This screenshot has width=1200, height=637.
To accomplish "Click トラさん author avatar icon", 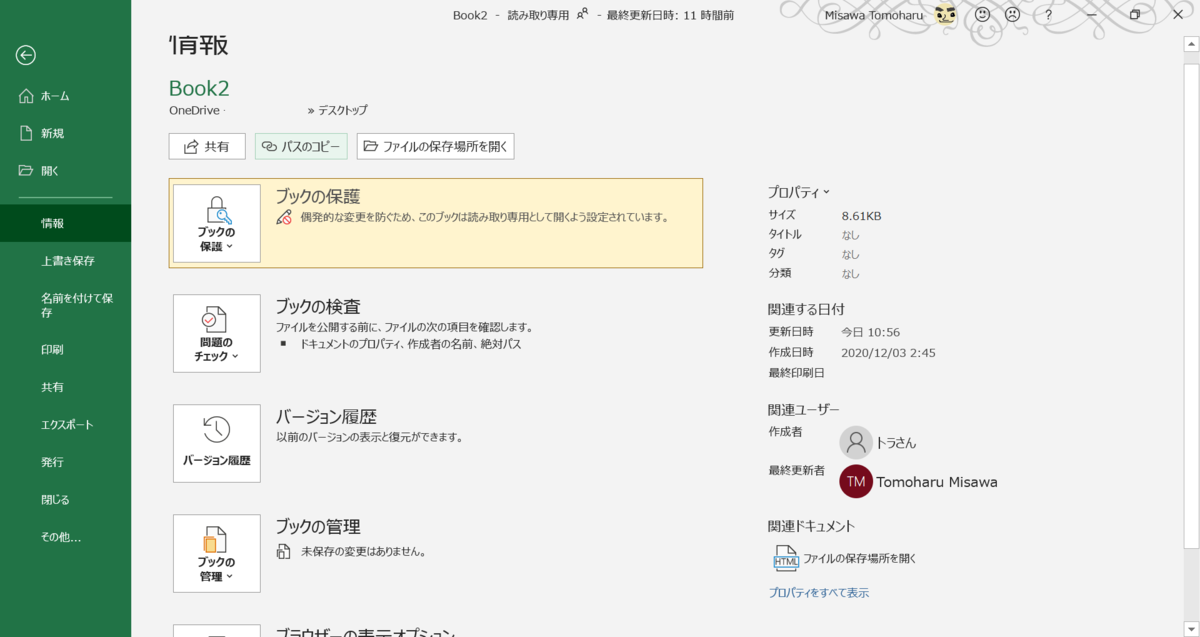I will [x=856, y=442].
